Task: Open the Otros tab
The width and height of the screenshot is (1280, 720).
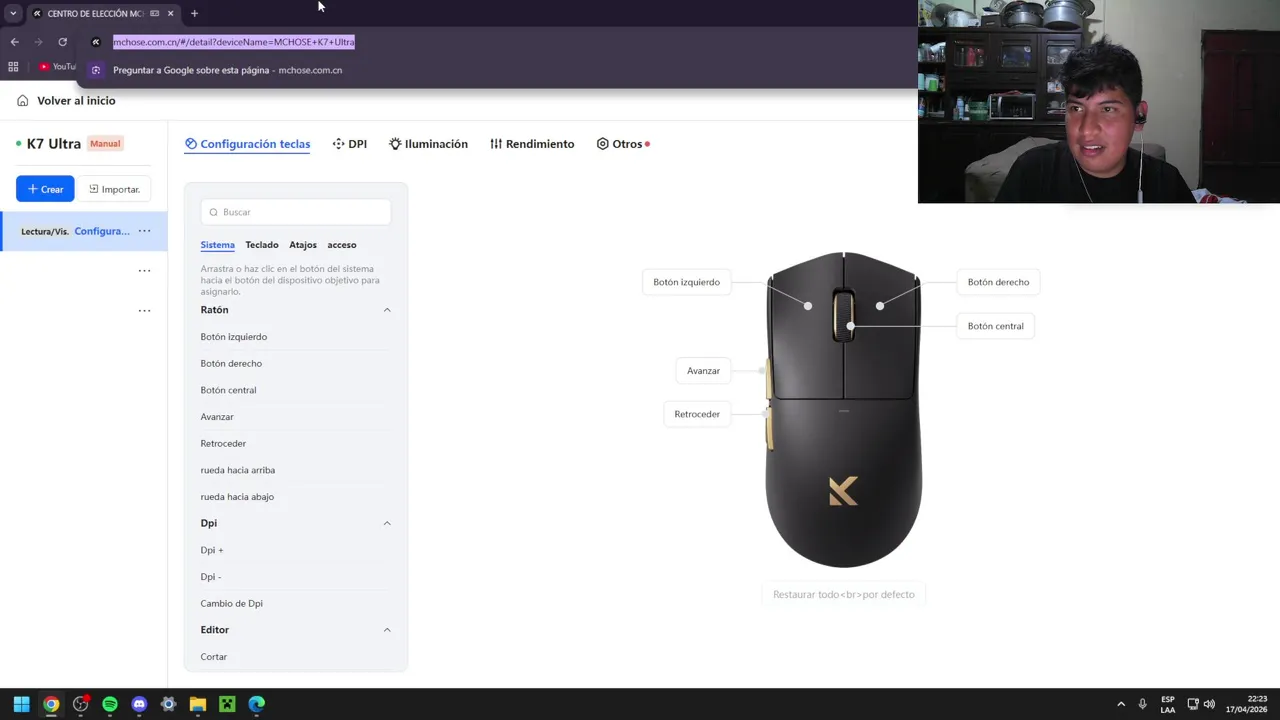Action: point(621,144)
